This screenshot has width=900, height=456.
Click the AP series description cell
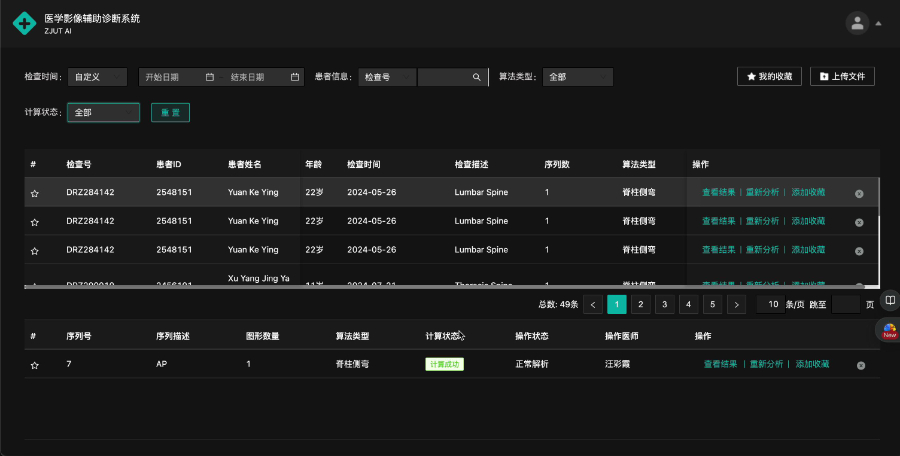(161, 364)
